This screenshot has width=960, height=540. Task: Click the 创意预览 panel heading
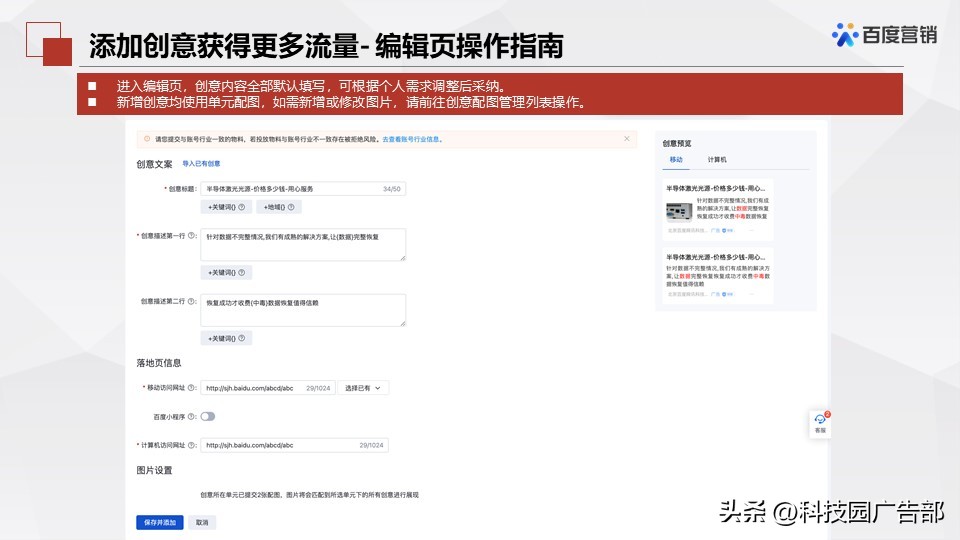coord(677,143)
